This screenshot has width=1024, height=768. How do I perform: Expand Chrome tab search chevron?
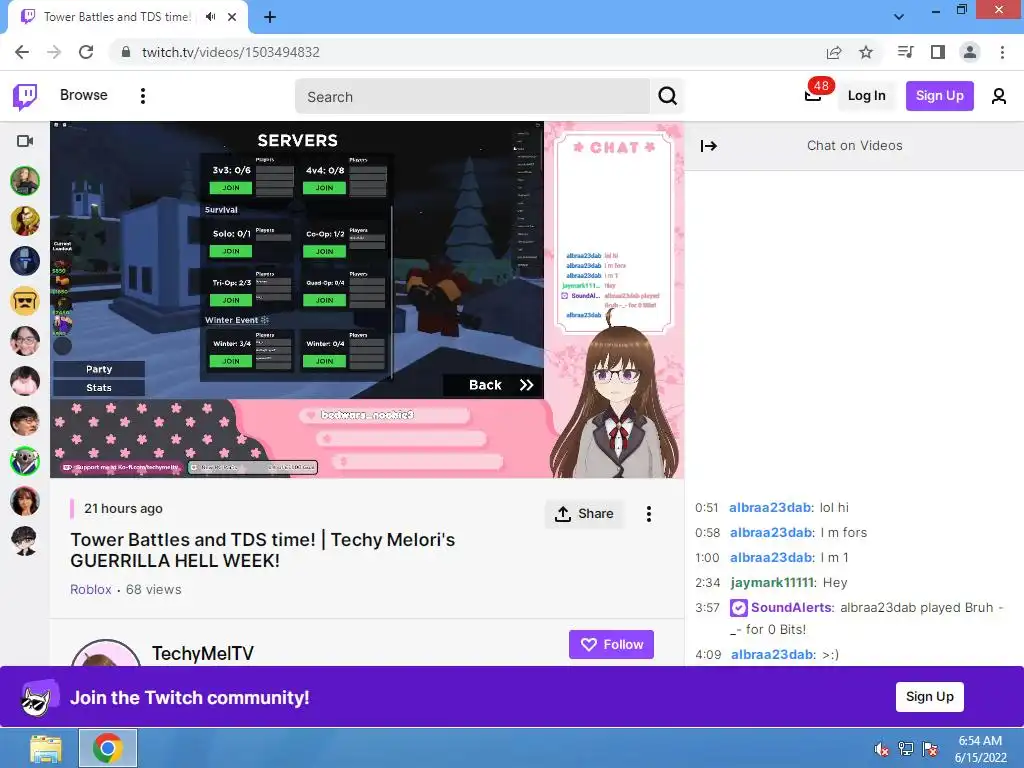899,17
